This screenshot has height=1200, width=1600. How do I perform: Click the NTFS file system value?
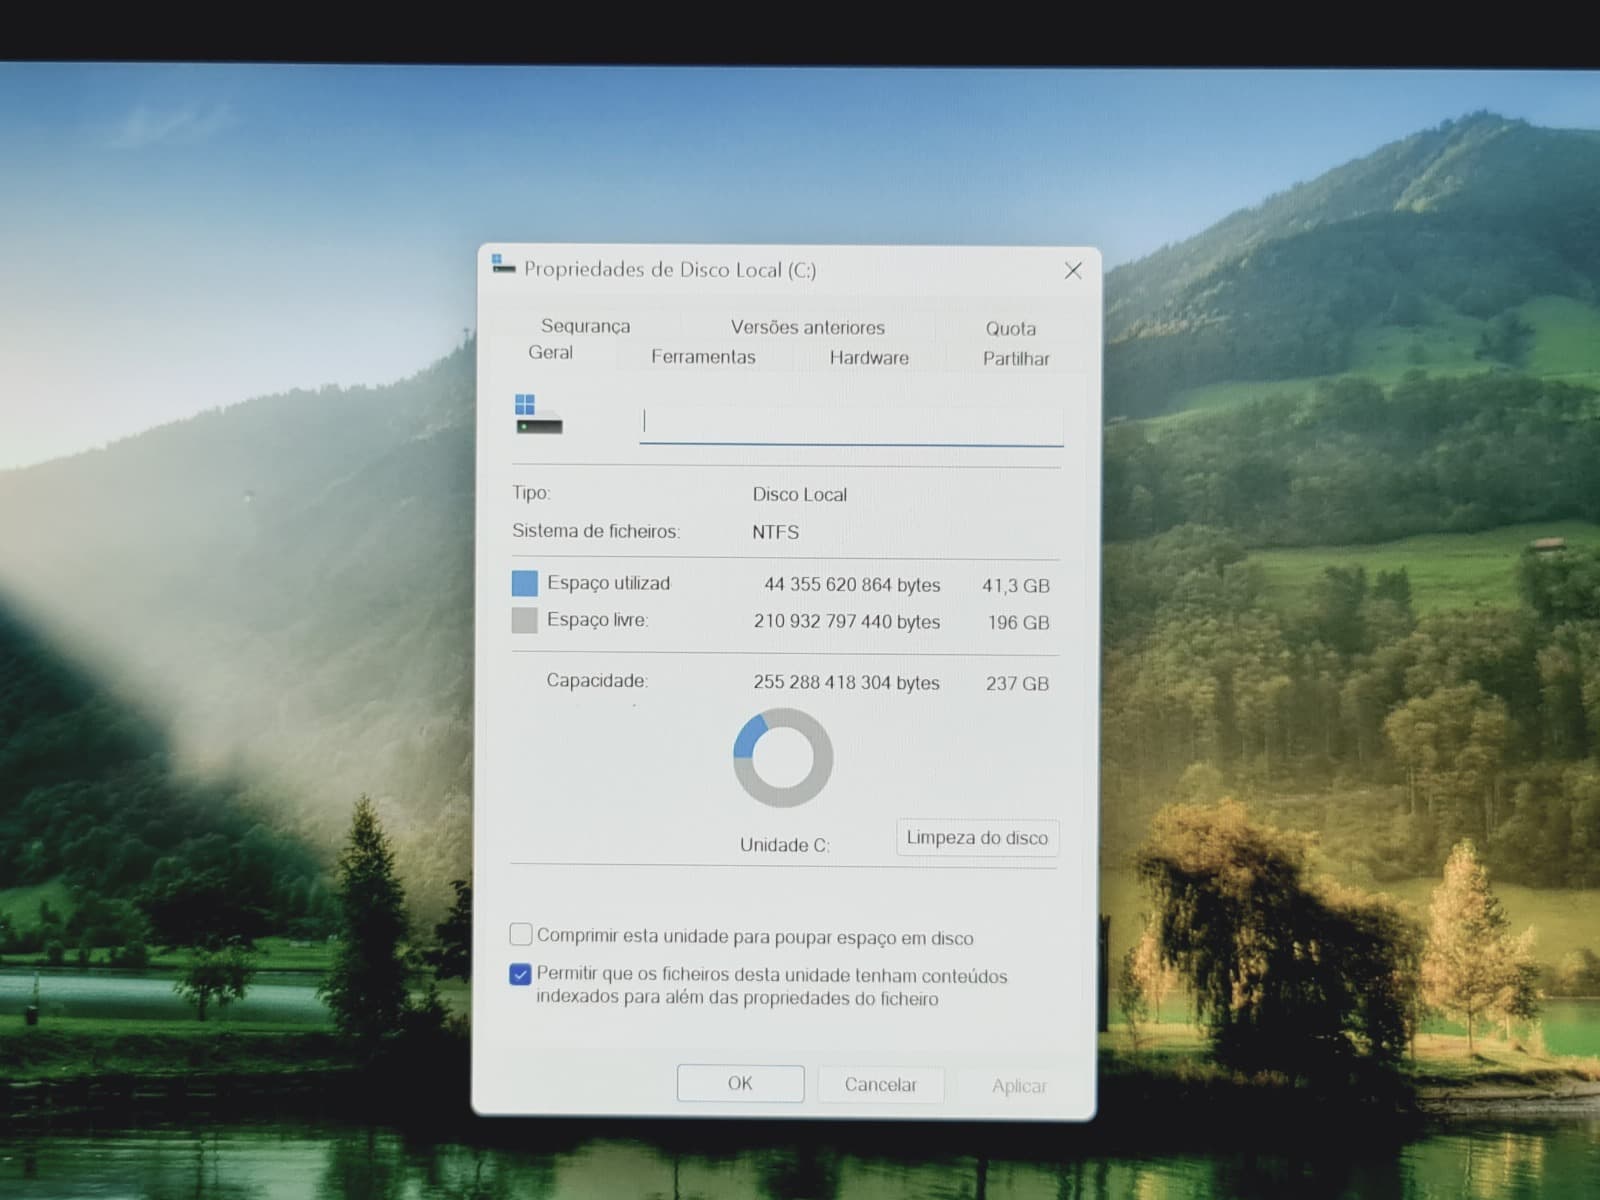(x=775, y=532)
